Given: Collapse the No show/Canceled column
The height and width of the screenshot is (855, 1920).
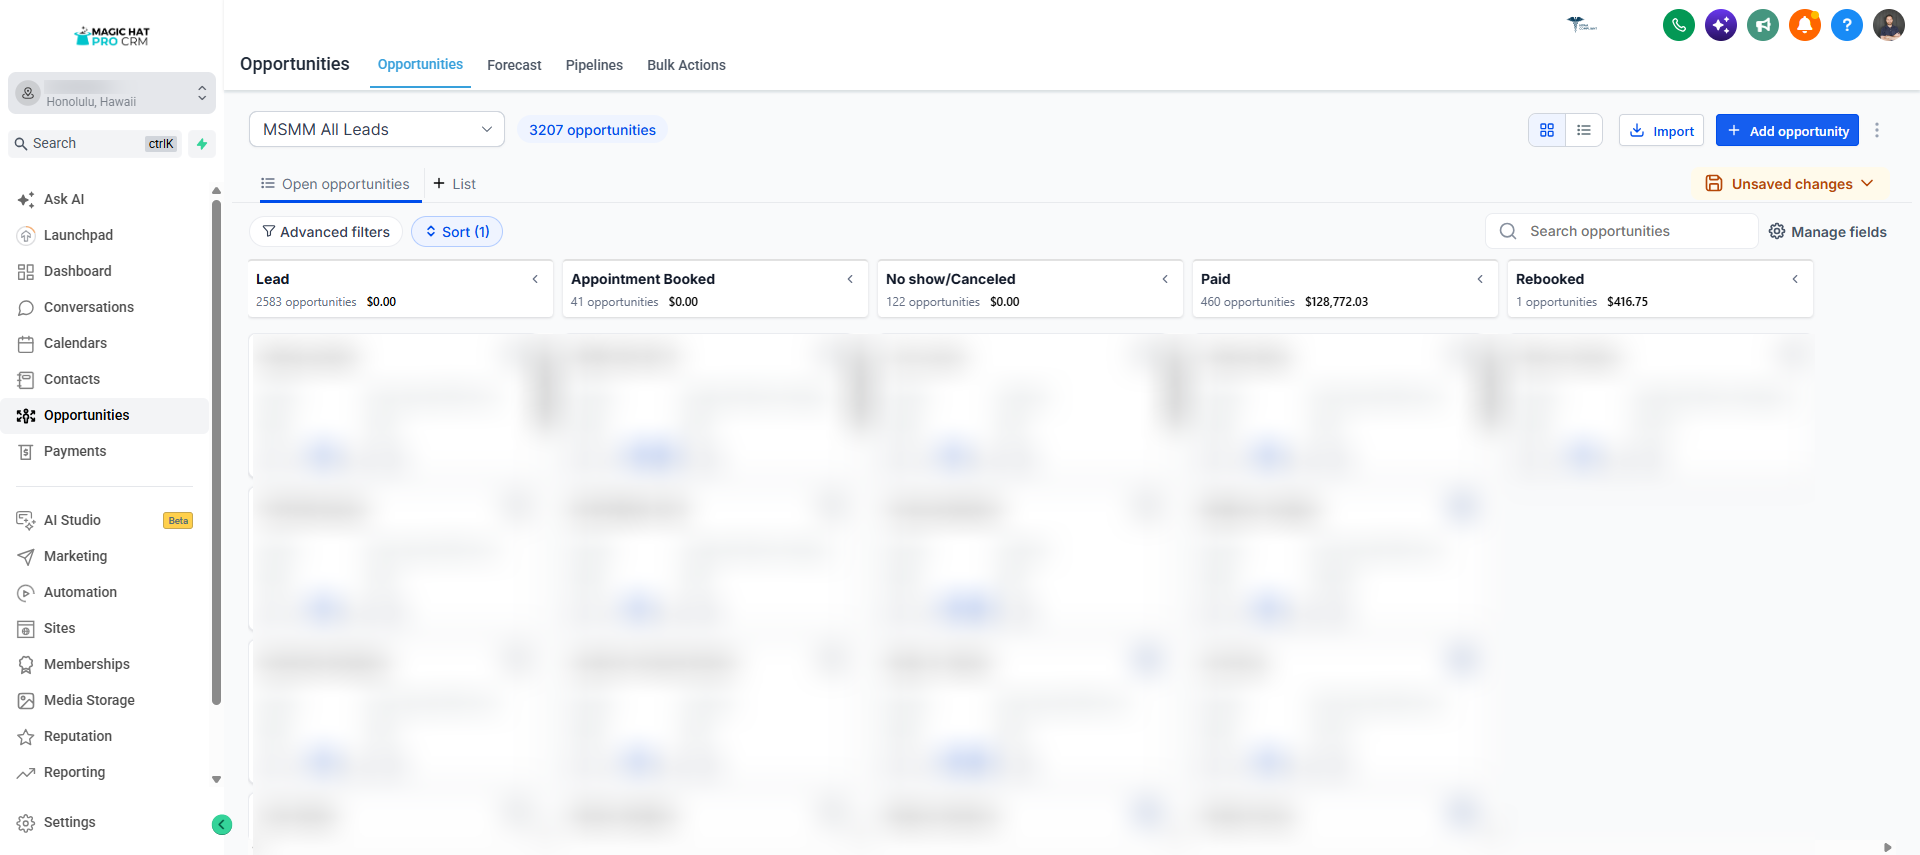Looking at the screenshot, I should (1165, 279).
